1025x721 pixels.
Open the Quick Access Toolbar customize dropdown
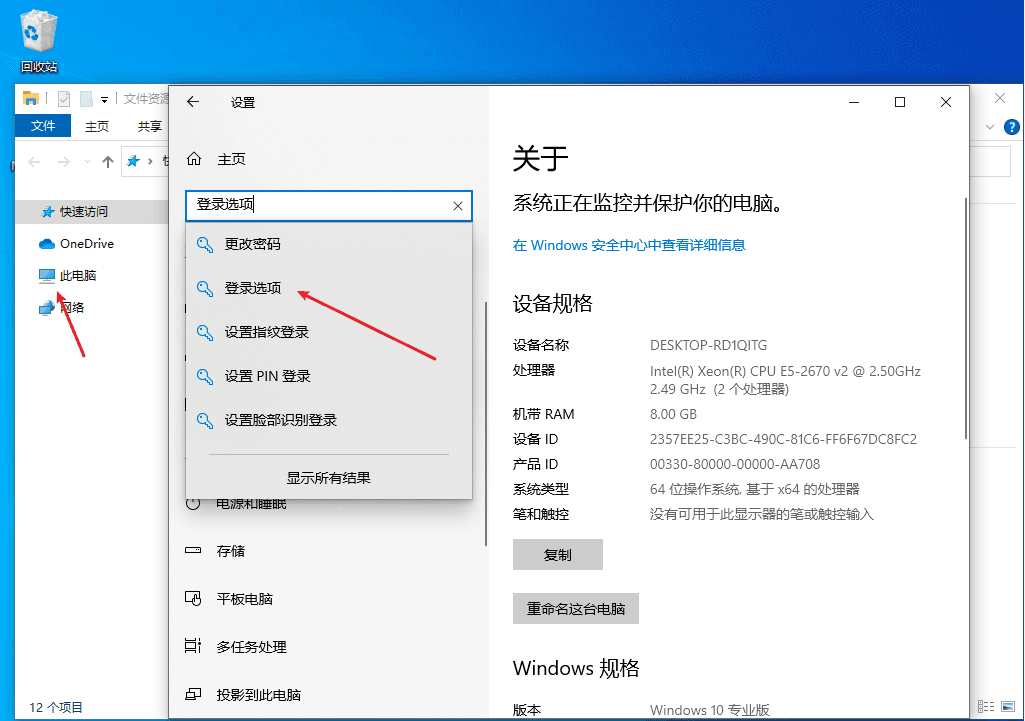click(104, 100)
